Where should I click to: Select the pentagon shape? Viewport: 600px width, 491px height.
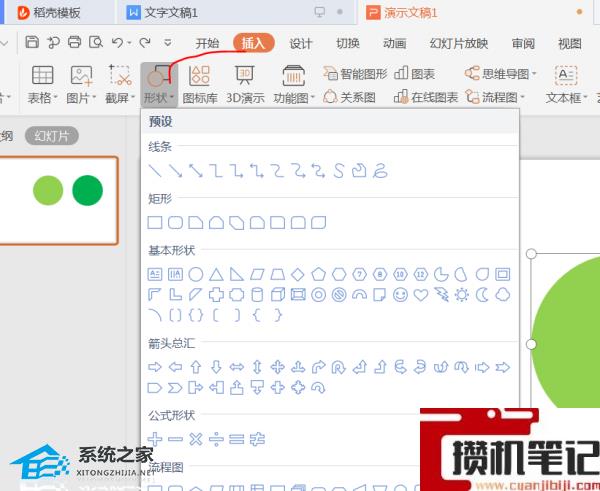tap(318, 274)
